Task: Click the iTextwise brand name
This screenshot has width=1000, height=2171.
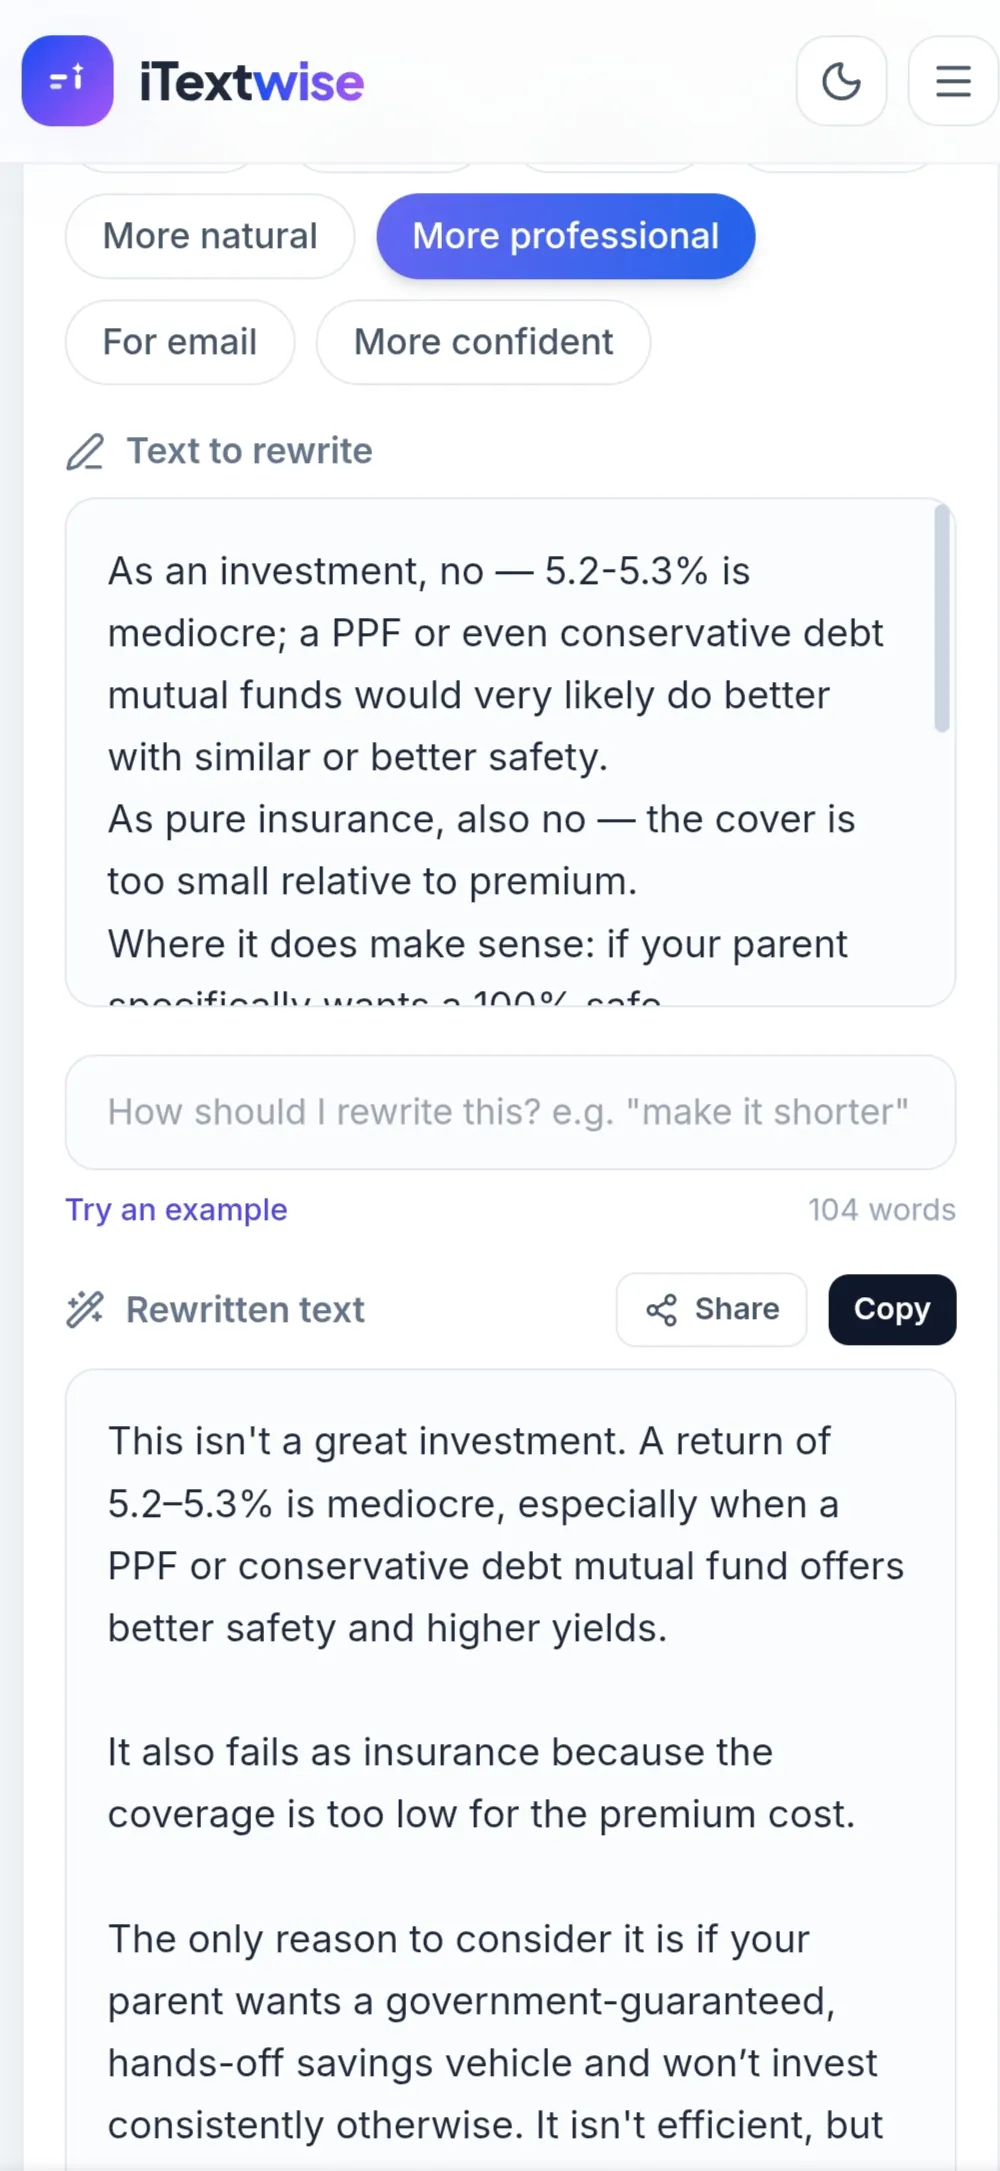Action: tap(252, 82)
